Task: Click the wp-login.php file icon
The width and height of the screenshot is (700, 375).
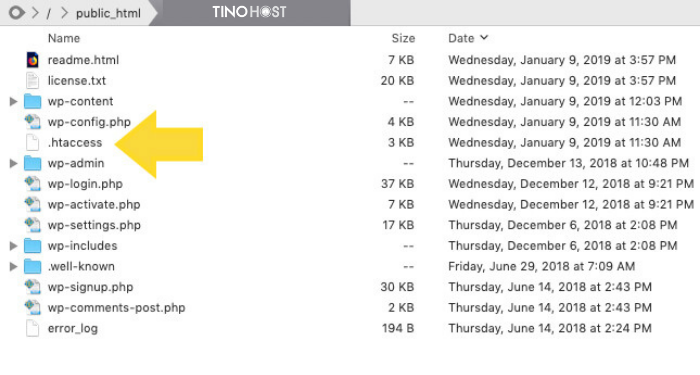Action: 32,184
